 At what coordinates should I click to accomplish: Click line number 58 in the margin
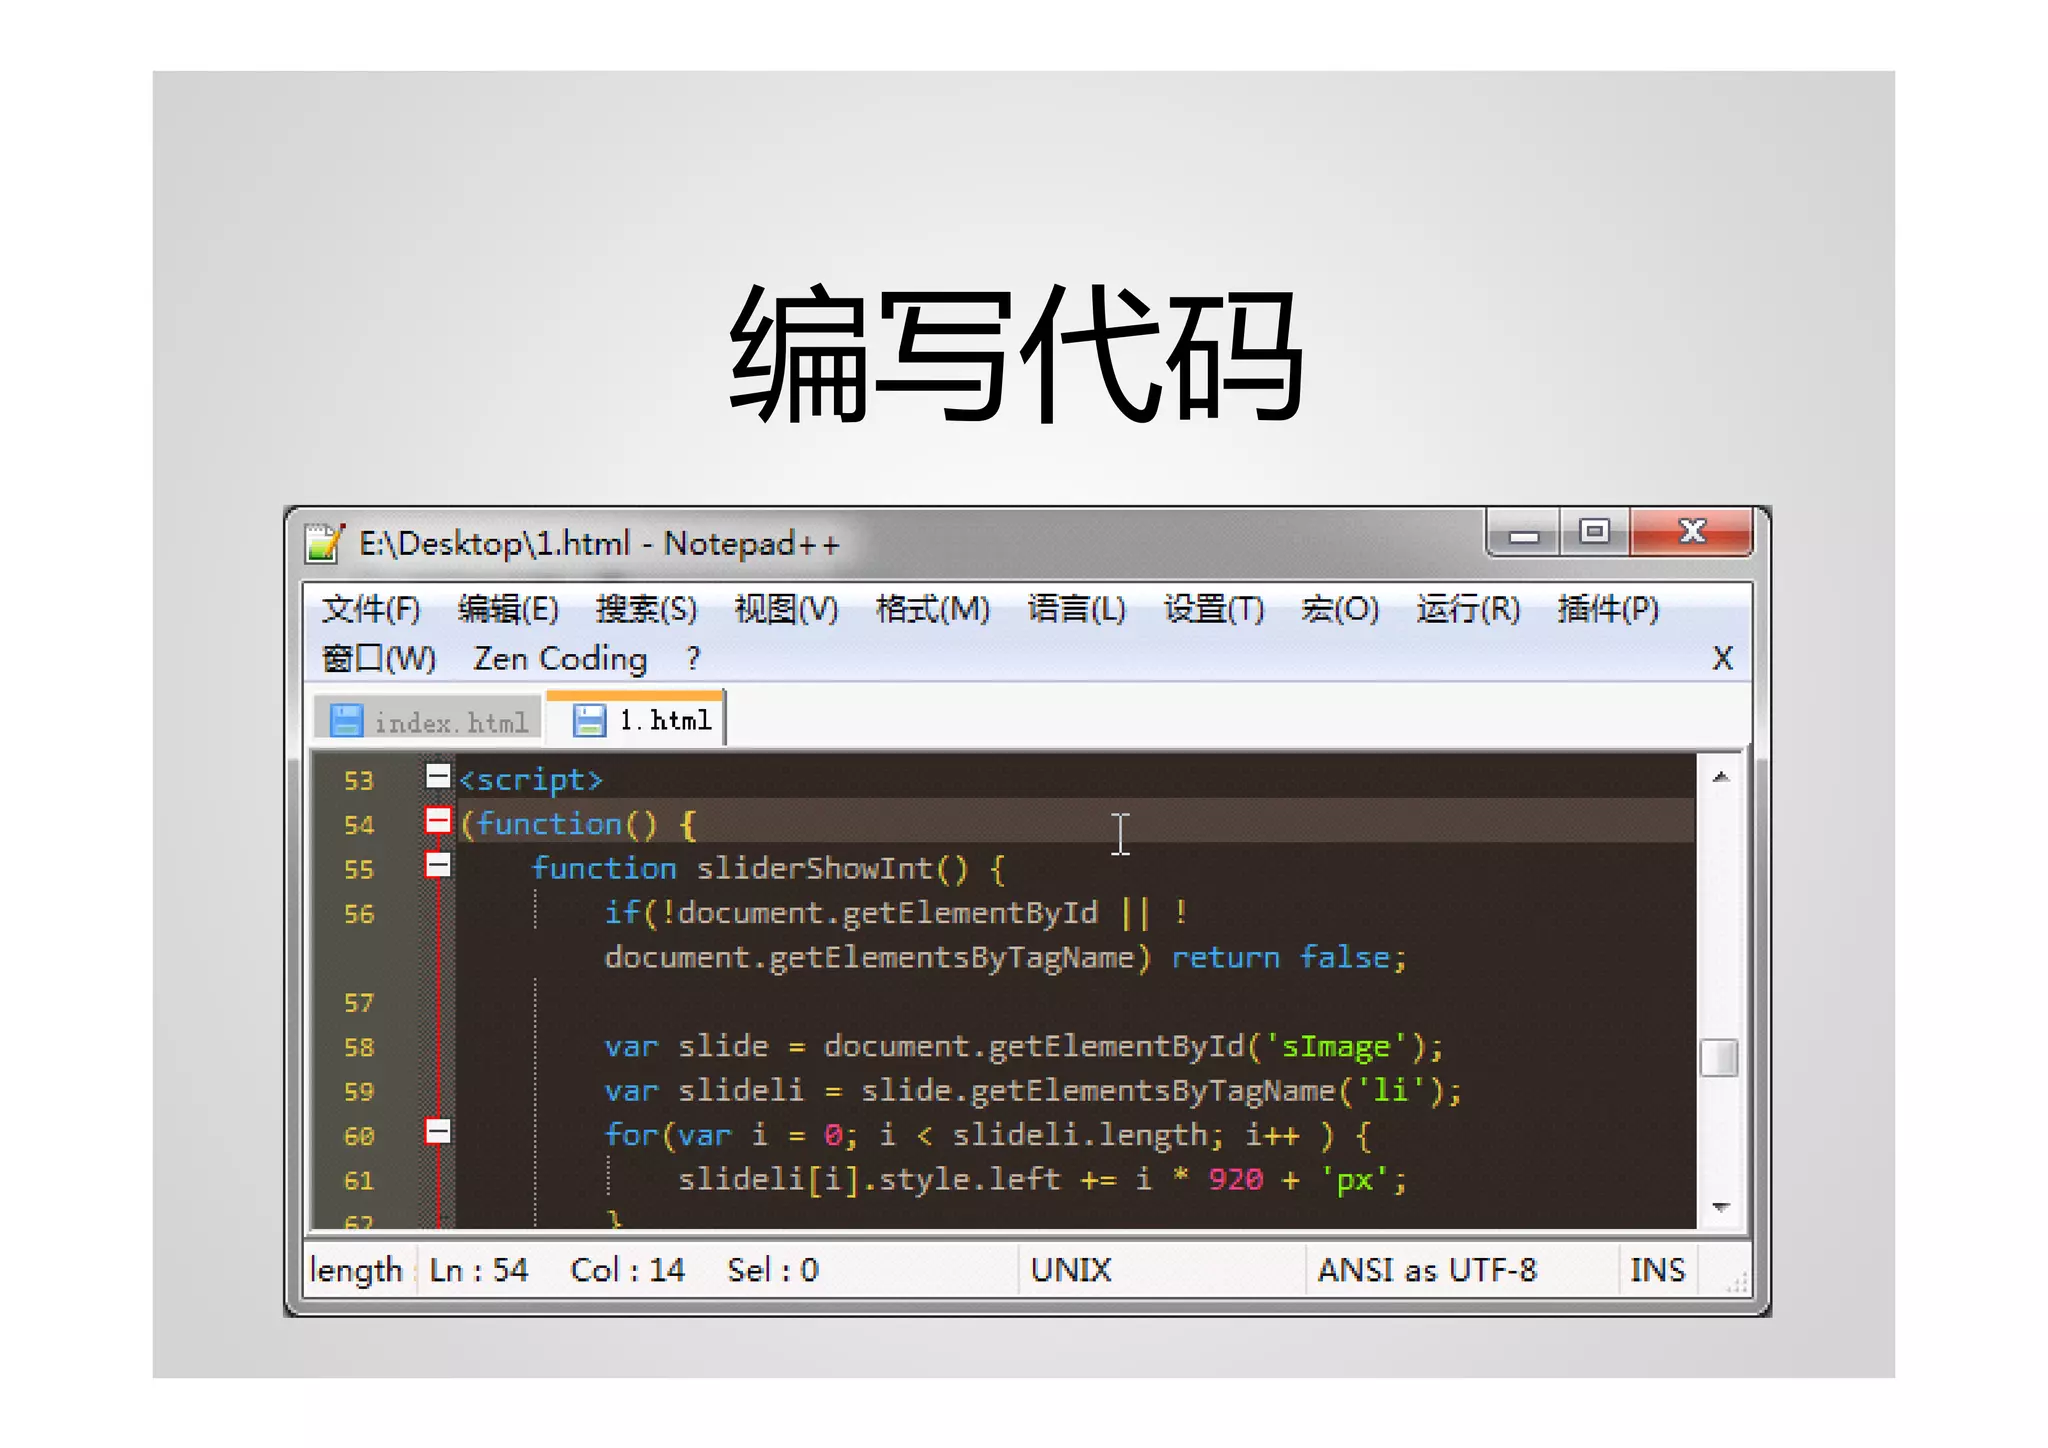[x=359, y=1047]
